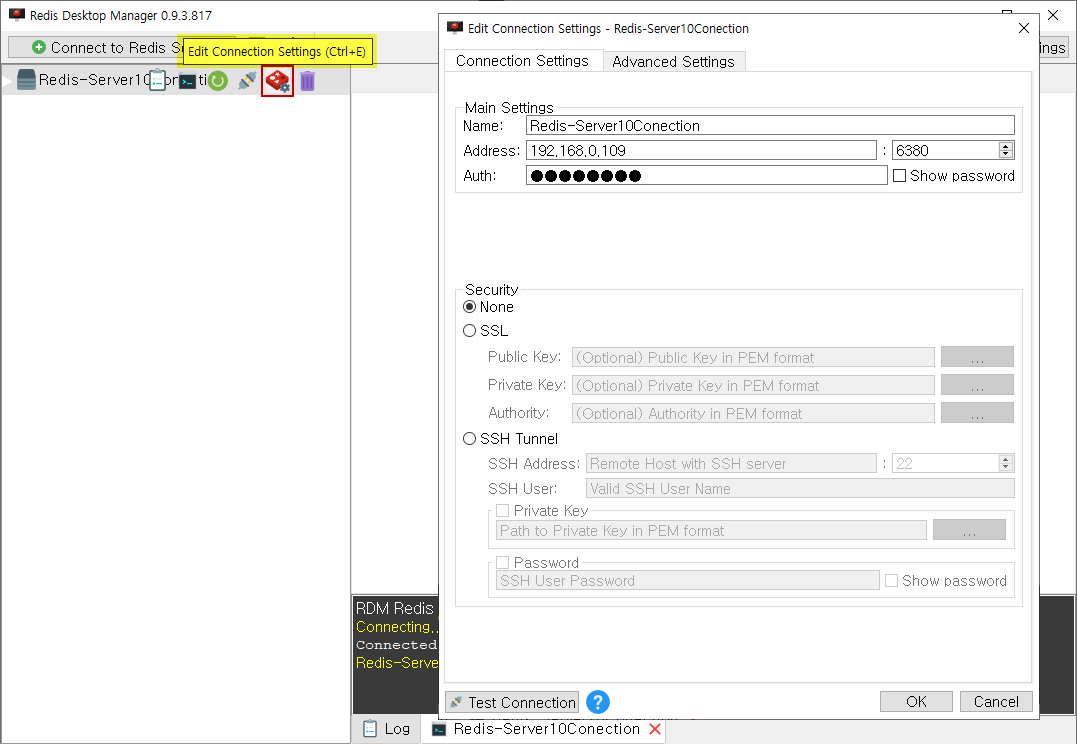This screenshot has height=744, width=1077.
Task: Click the SSH port field showing 22
Action: tap(945, 464)
